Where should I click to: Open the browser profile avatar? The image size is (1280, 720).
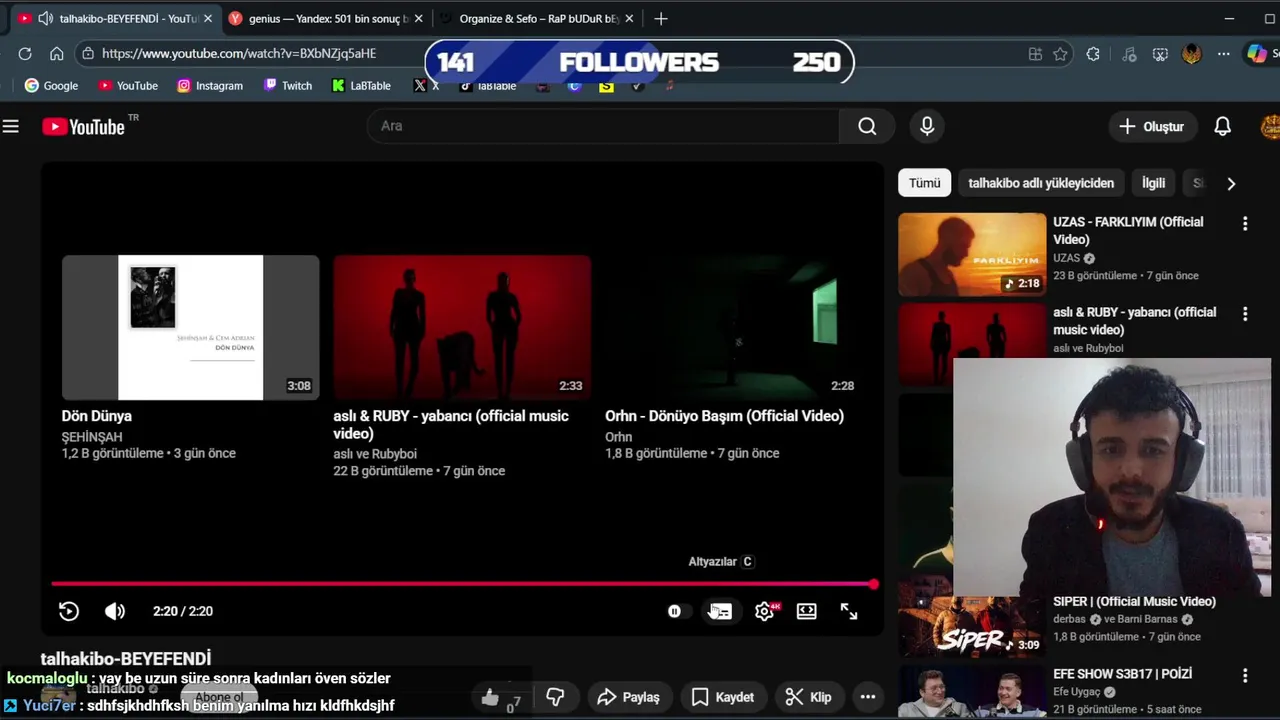point(1191,54)
